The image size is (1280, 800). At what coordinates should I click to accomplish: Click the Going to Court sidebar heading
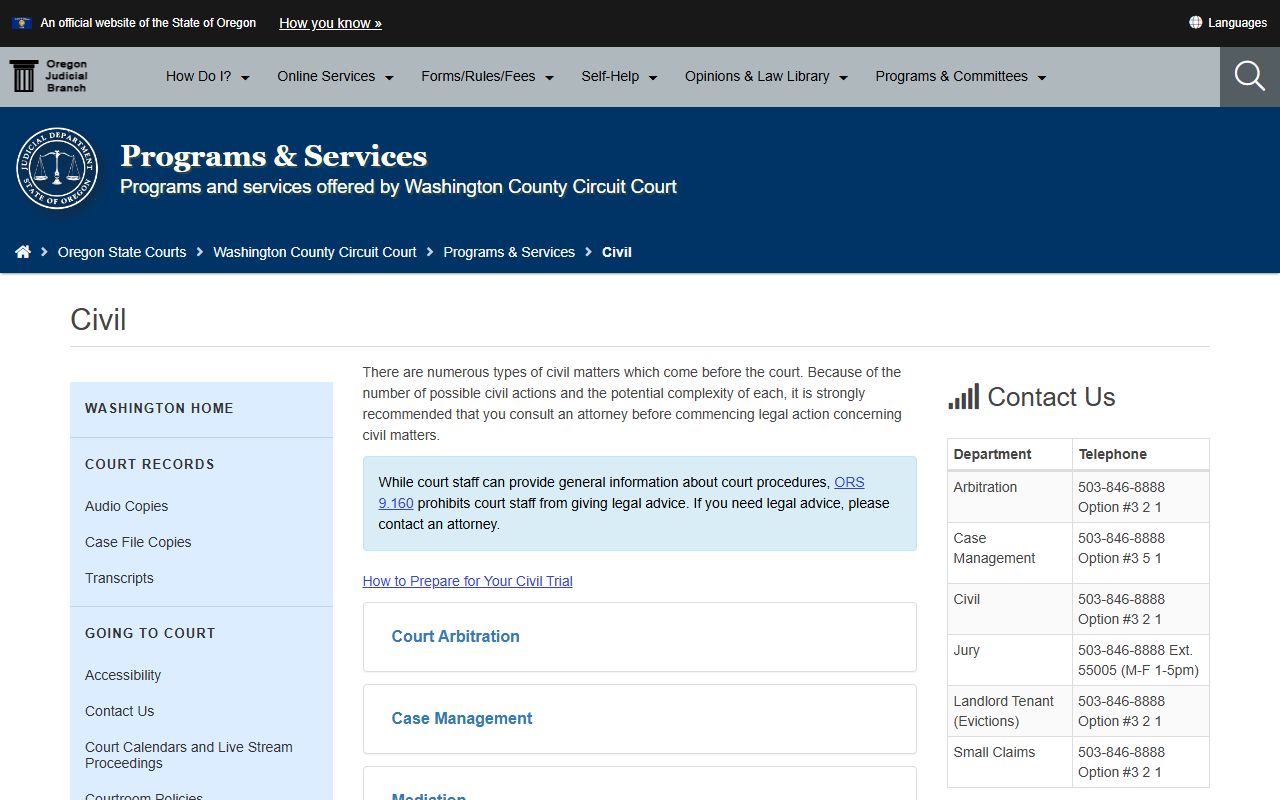point(150,633)
